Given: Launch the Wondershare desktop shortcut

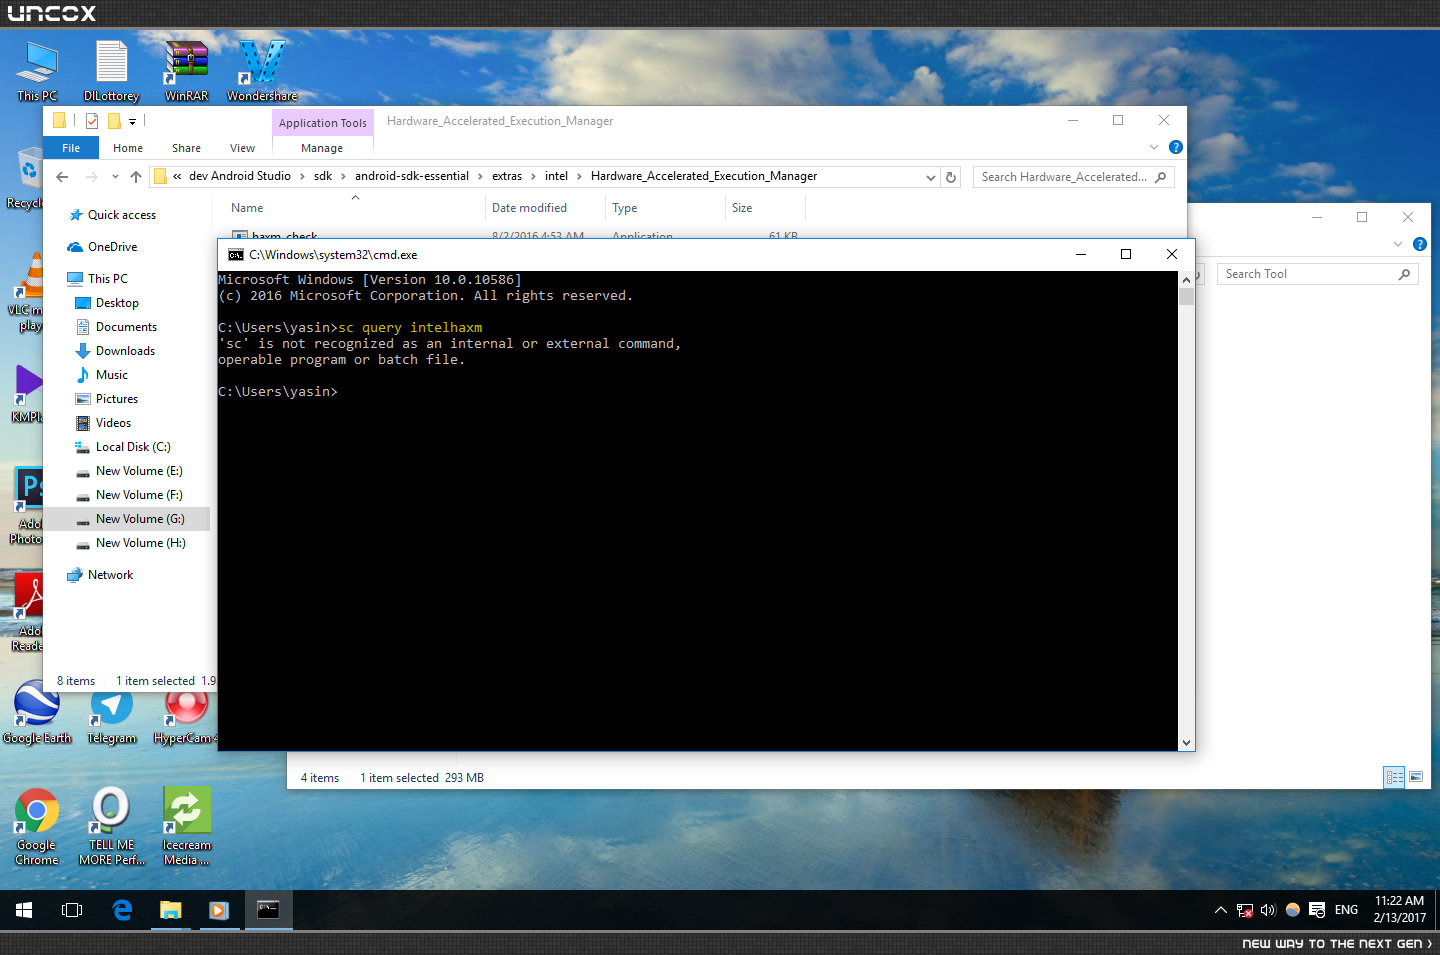Looking at the screenshot, I should [x=262, y=71].
